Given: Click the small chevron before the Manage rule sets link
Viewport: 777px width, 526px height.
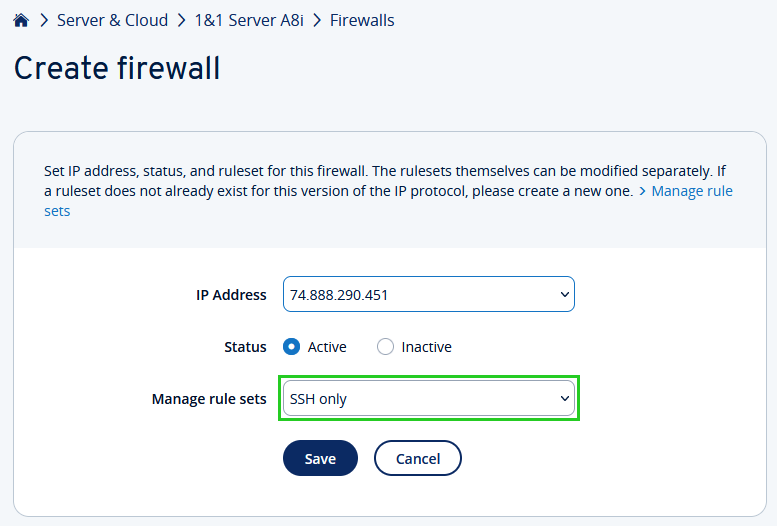Looking at the screenshot, I should pos(642,191).
